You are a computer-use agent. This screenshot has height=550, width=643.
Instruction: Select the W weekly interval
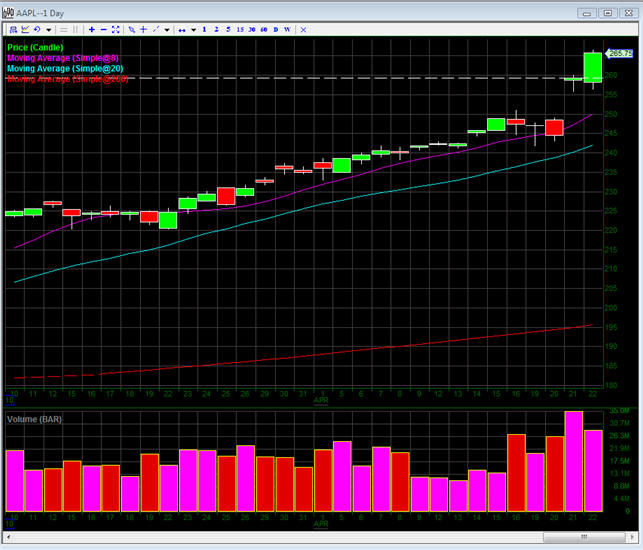[x=288, y=30]
